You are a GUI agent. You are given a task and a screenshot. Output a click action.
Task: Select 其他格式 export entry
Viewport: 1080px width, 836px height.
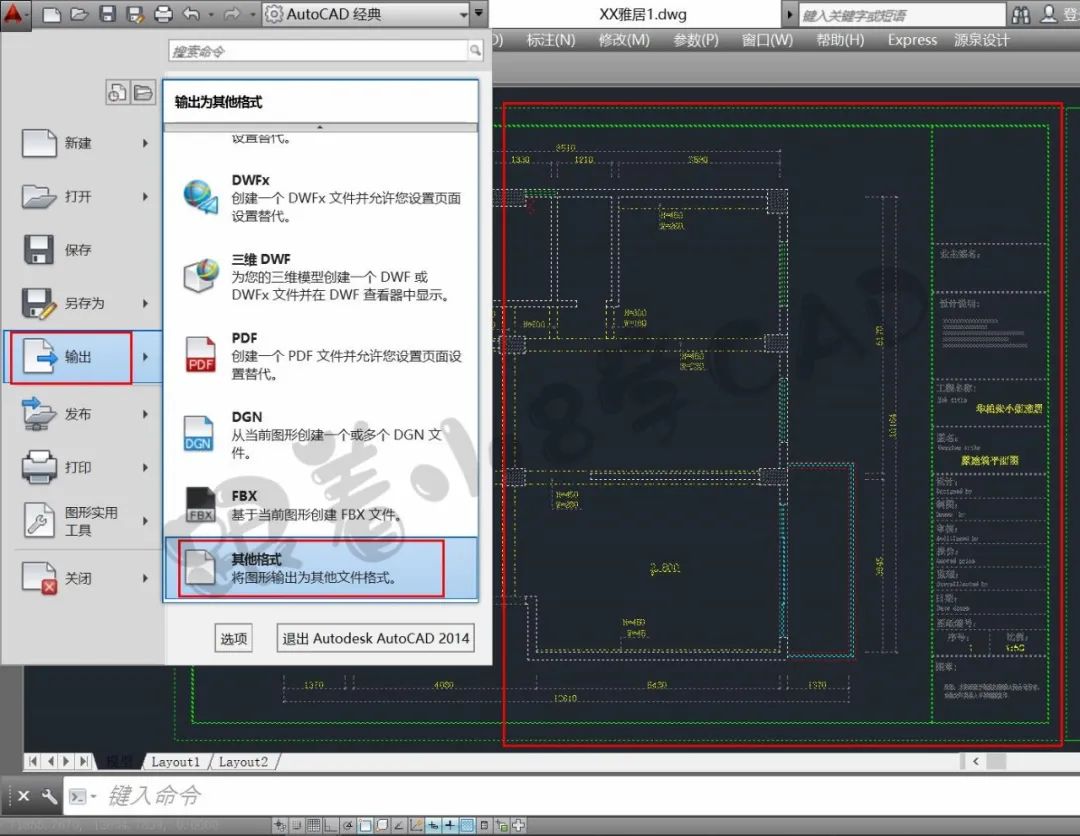tap(311, 568)
